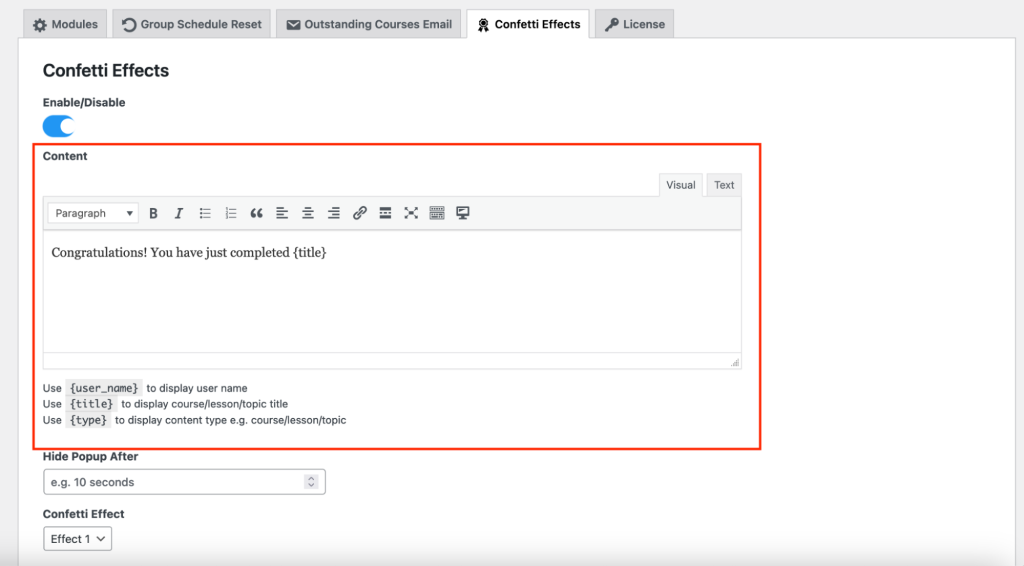Switch to the Modules tab
The width and height of the screenshot is (1024, 566).
click(66, 24)
